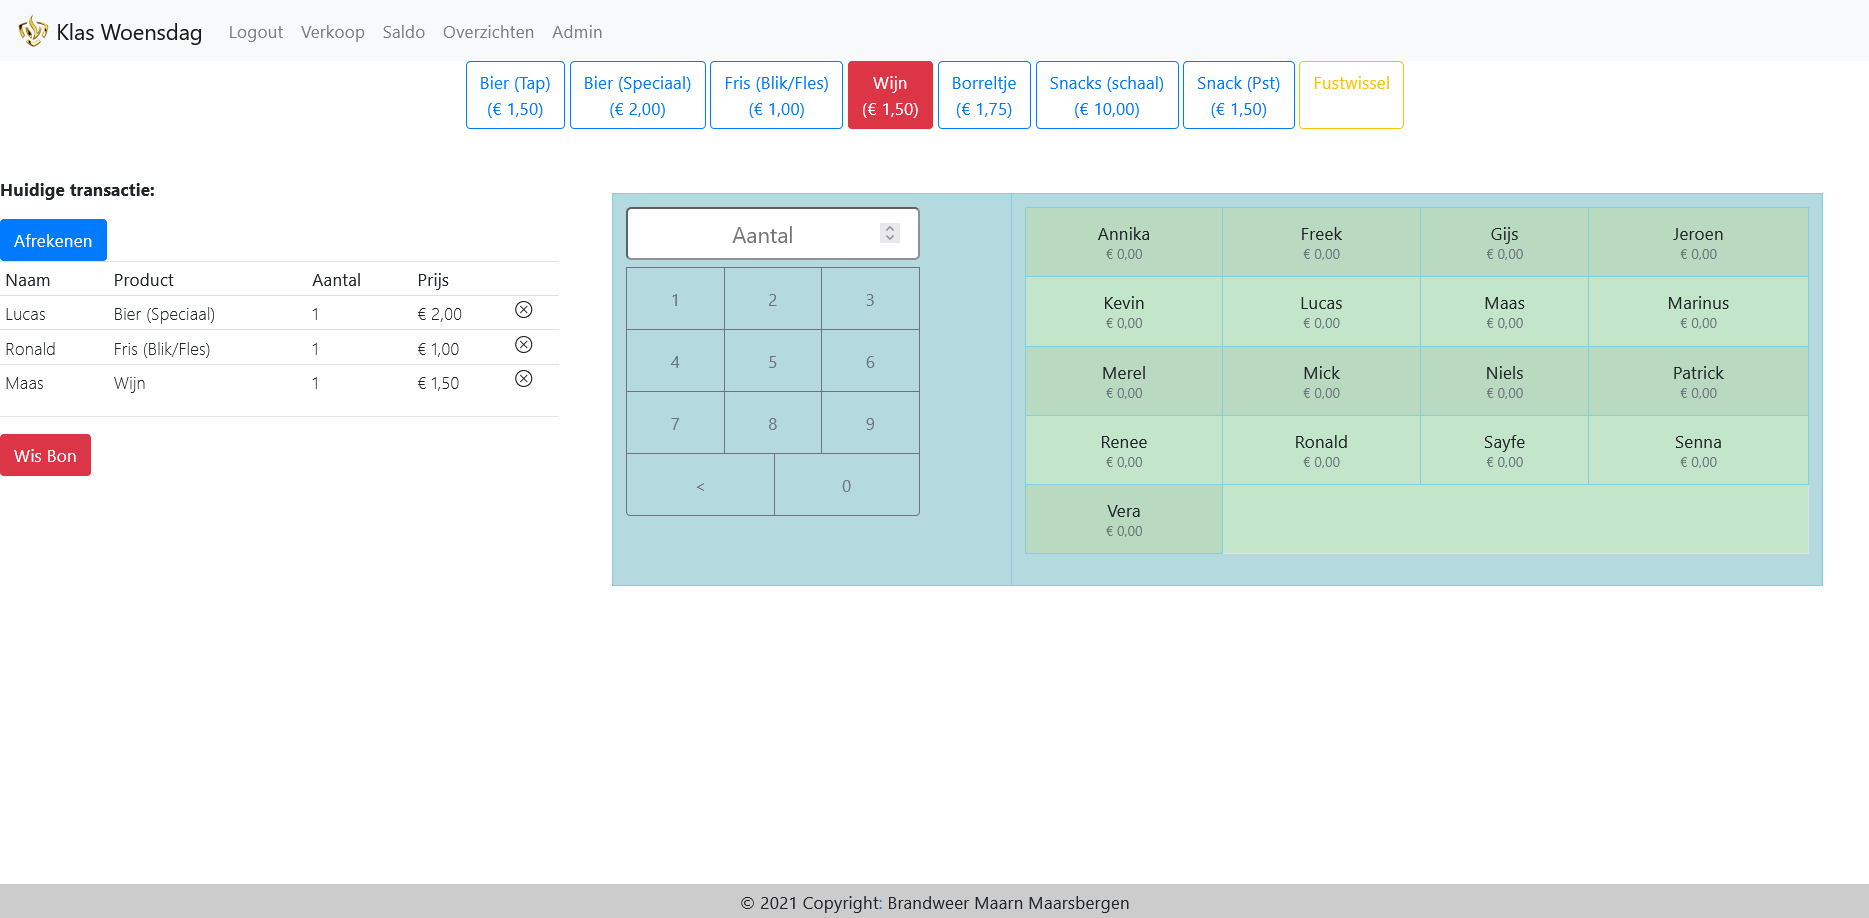Viewport: 1869px width, 918px height.
Task: Clear the receipt with Wis Bon
Action: coord(45,456)
